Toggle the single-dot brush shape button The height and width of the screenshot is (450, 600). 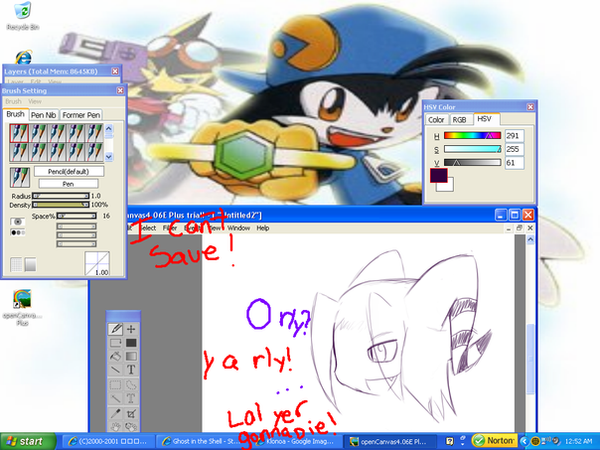coord(18,222)
